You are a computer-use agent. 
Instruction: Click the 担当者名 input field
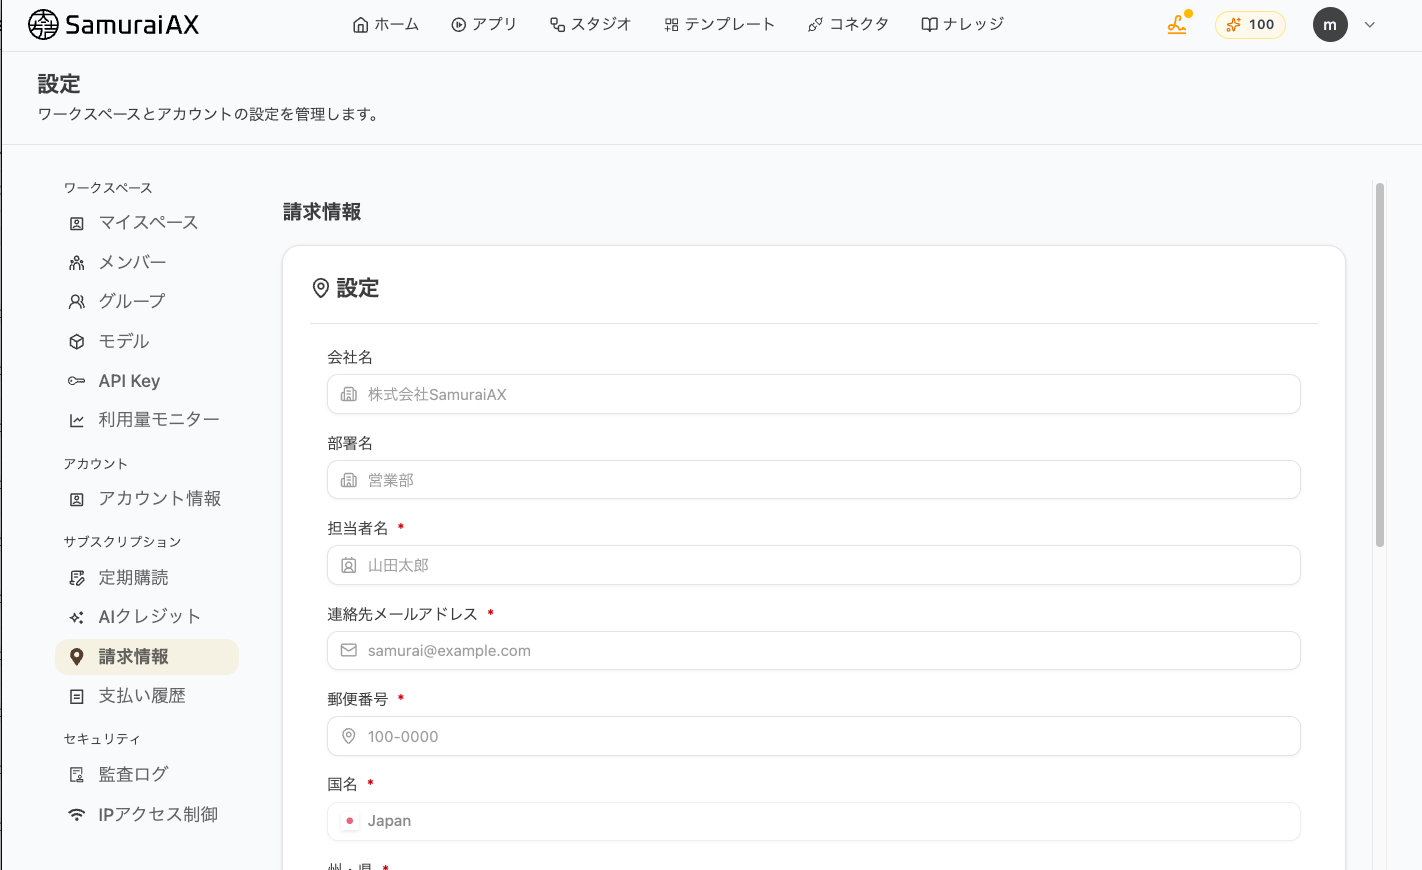[x=813, y=565]
